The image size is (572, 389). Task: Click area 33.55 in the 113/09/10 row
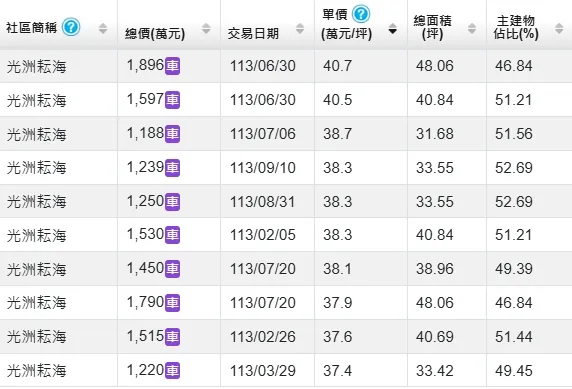[x=434, y=168]
